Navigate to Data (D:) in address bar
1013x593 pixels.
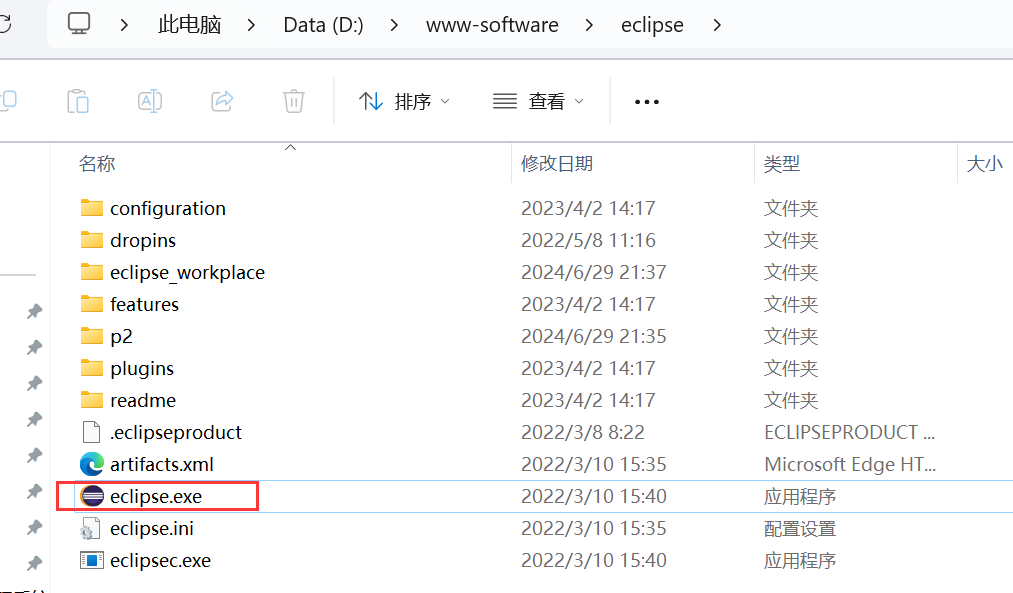[x=323, y=25]
